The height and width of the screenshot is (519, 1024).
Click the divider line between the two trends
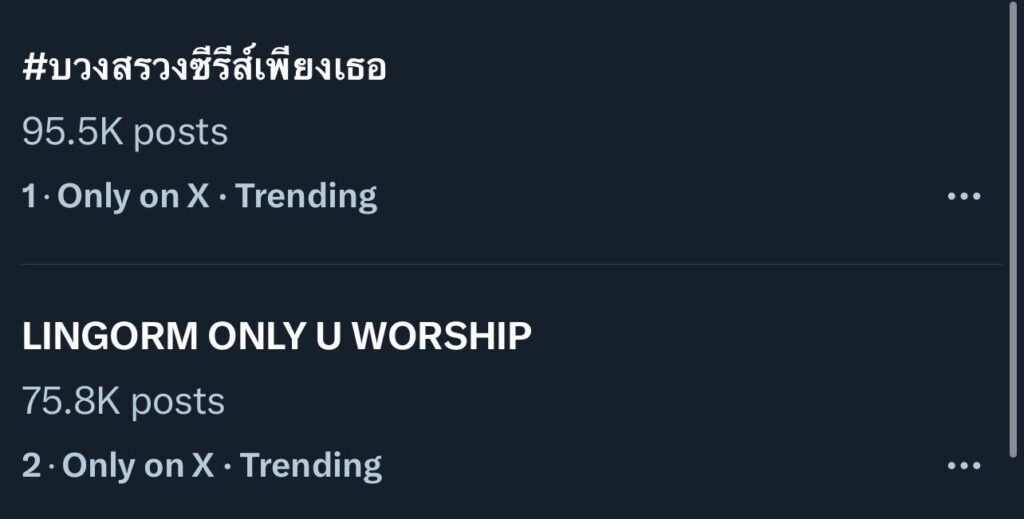click(510, 264)
